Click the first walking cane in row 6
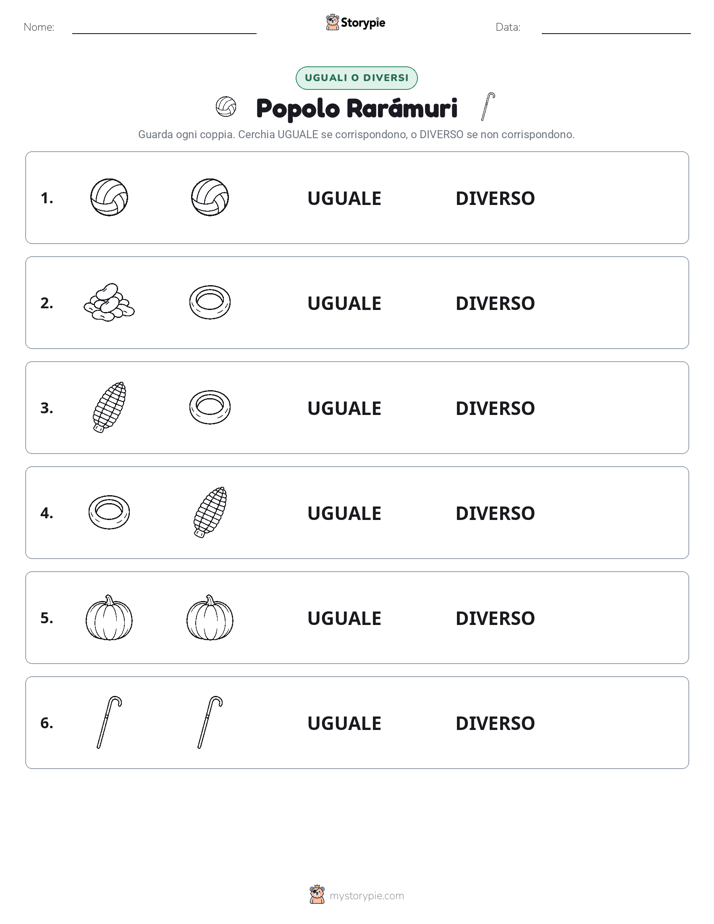Viewport: 714px width, 924px height. point(109,722)
